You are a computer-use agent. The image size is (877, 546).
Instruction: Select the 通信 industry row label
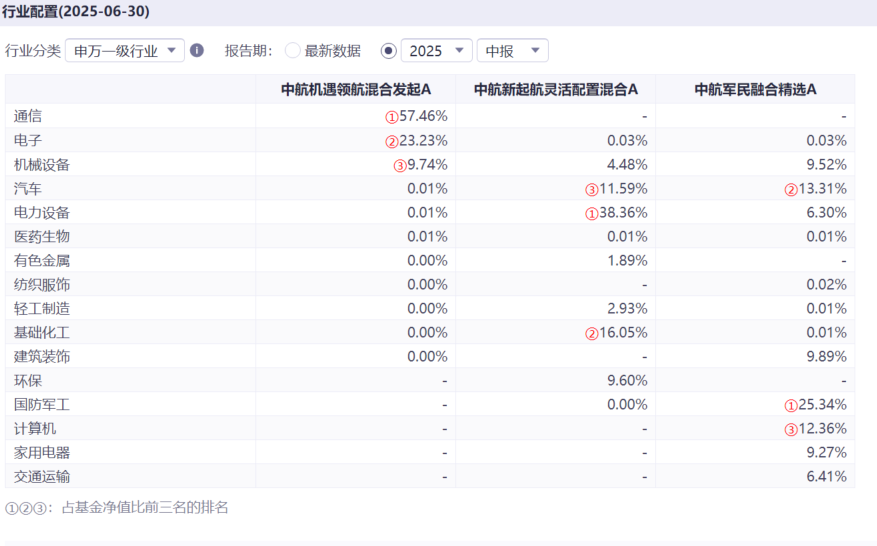click(x=28, y=117)
